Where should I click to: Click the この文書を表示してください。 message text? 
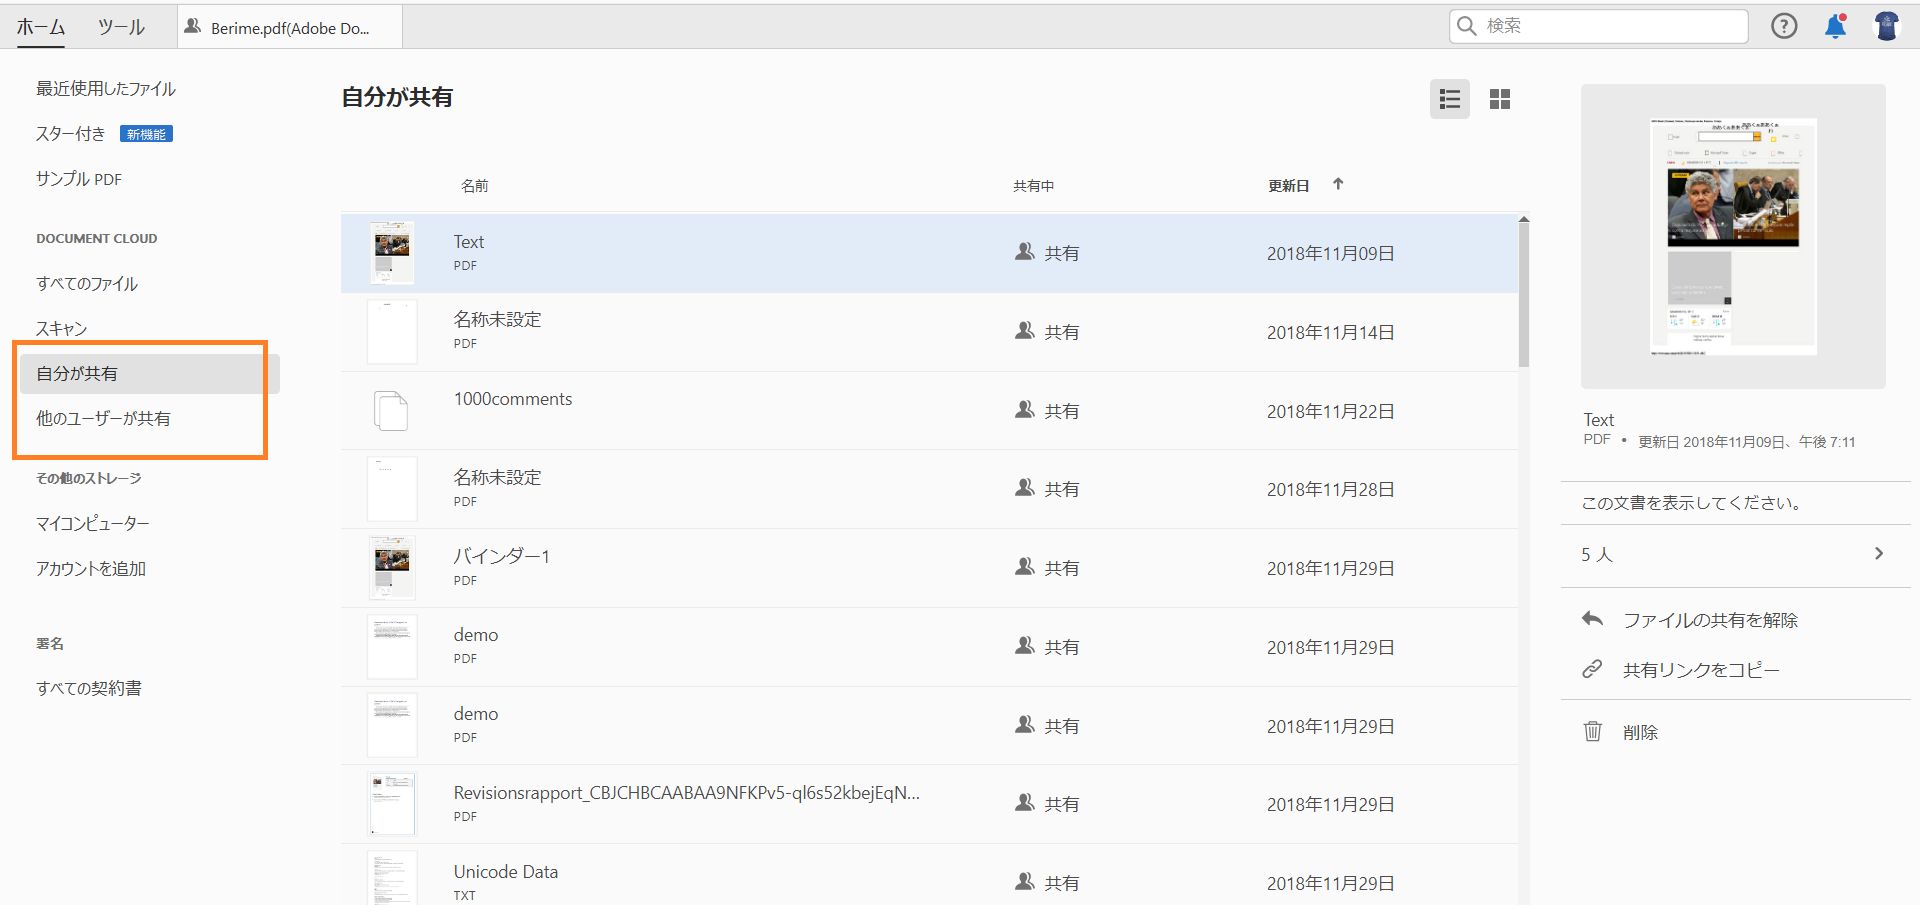1693,503
